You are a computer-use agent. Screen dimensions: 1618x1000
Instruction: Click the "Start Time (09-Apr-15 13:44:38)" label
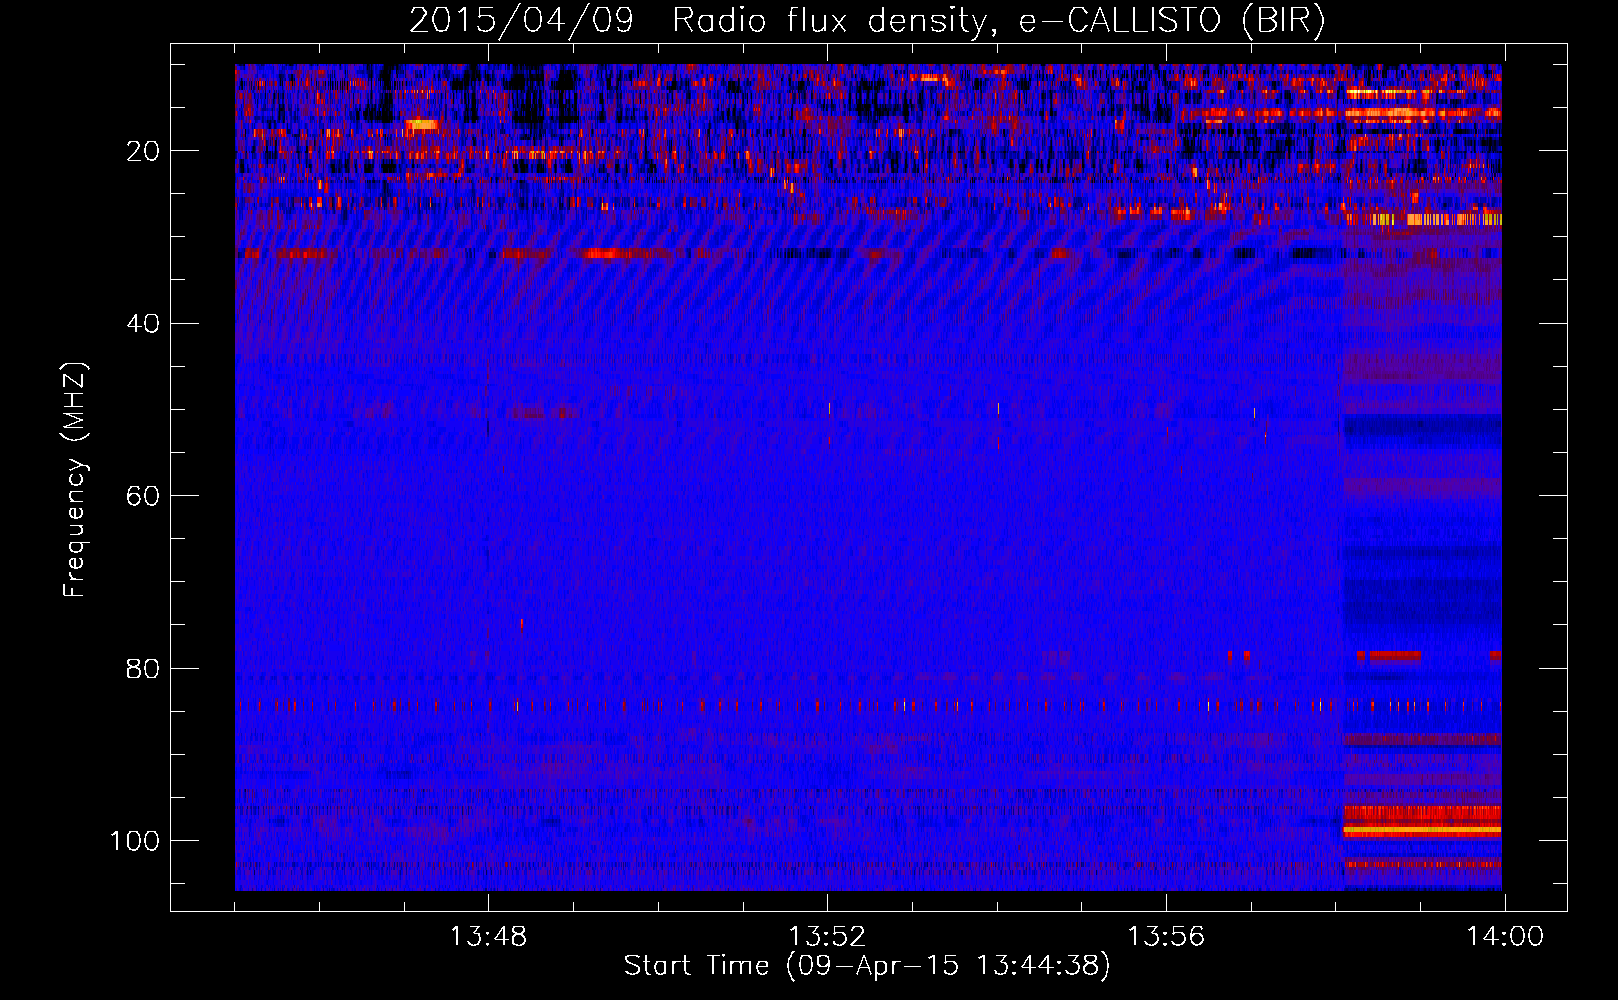coord(867,966)
